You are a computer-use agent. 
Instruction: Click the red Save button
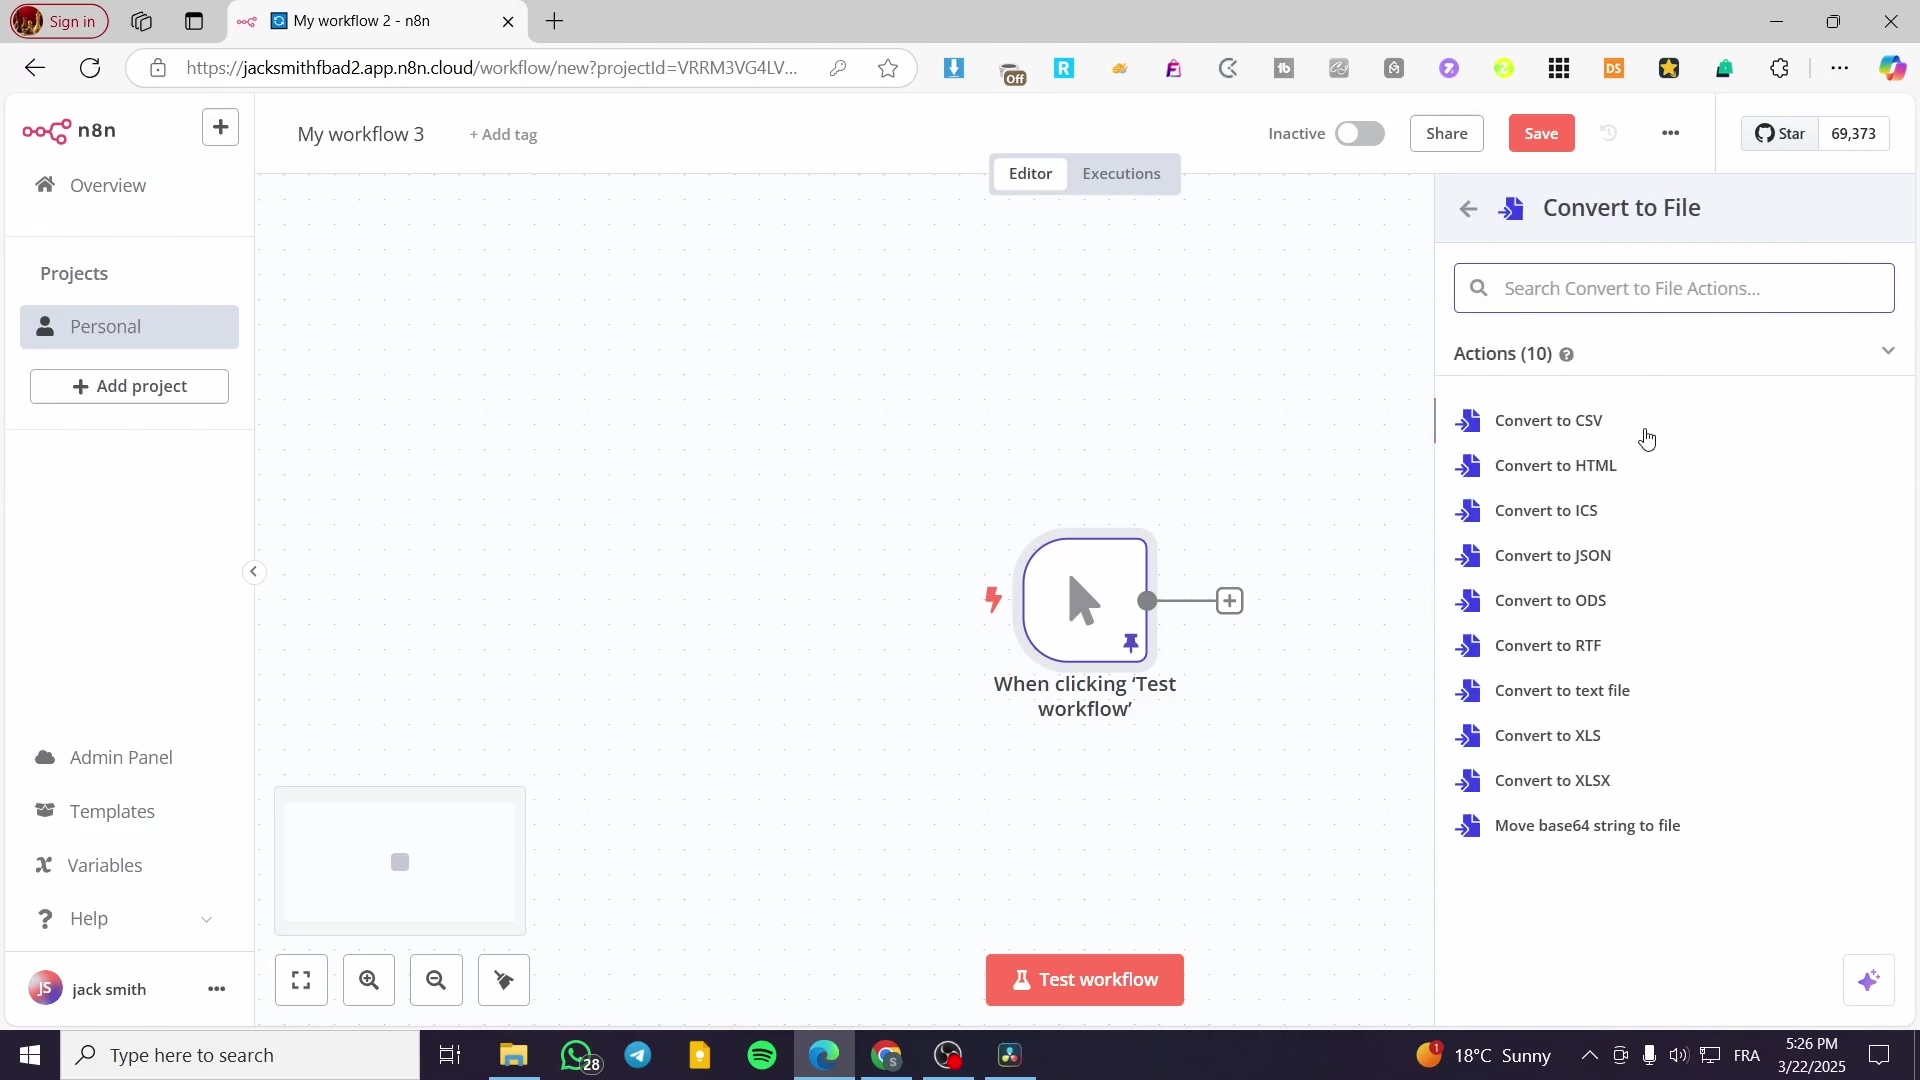coord(1540,134)
